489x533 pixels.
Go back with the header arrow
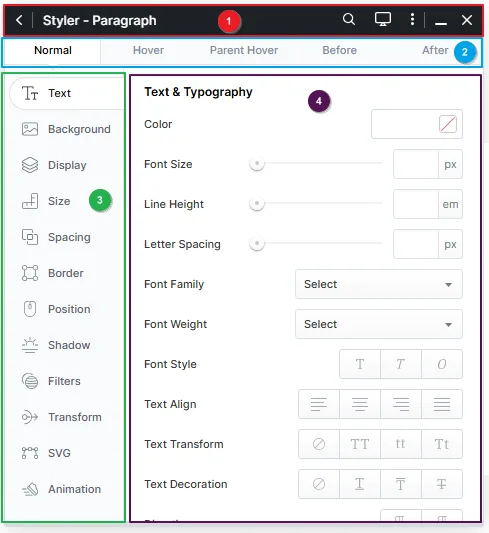tap(19, 20)
